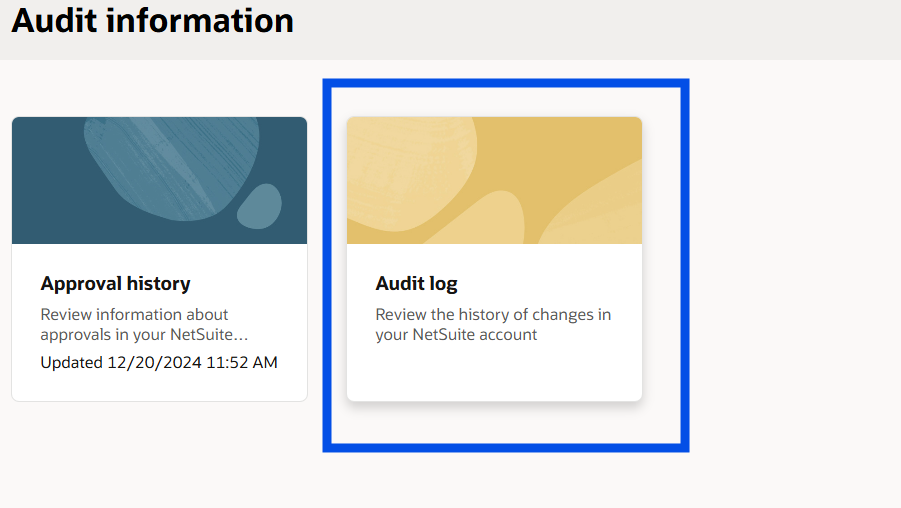Image resolution: width=901 pixels, height=508 pixels.
Task: Select the dark blue Approval history banner
Action: tap(159, 180)
